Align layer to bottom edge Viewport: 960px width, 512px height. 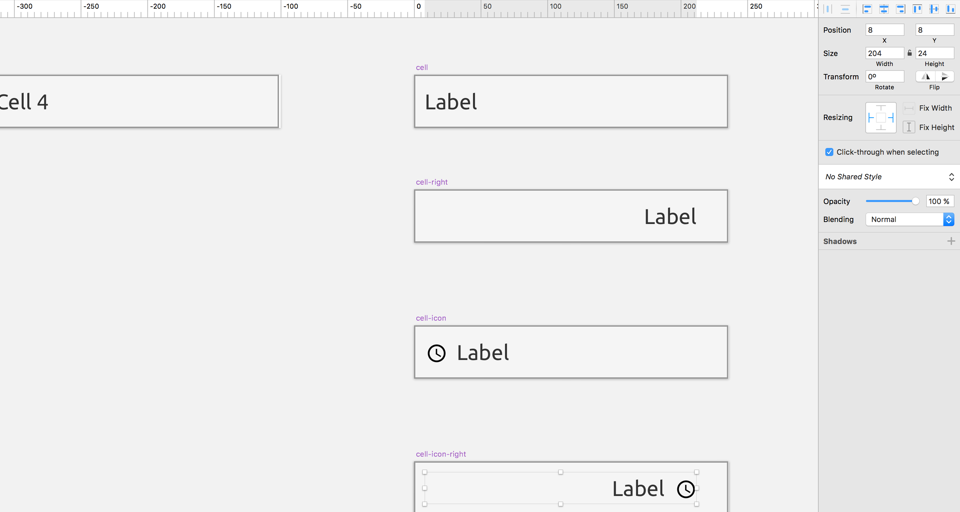(950, 9)
